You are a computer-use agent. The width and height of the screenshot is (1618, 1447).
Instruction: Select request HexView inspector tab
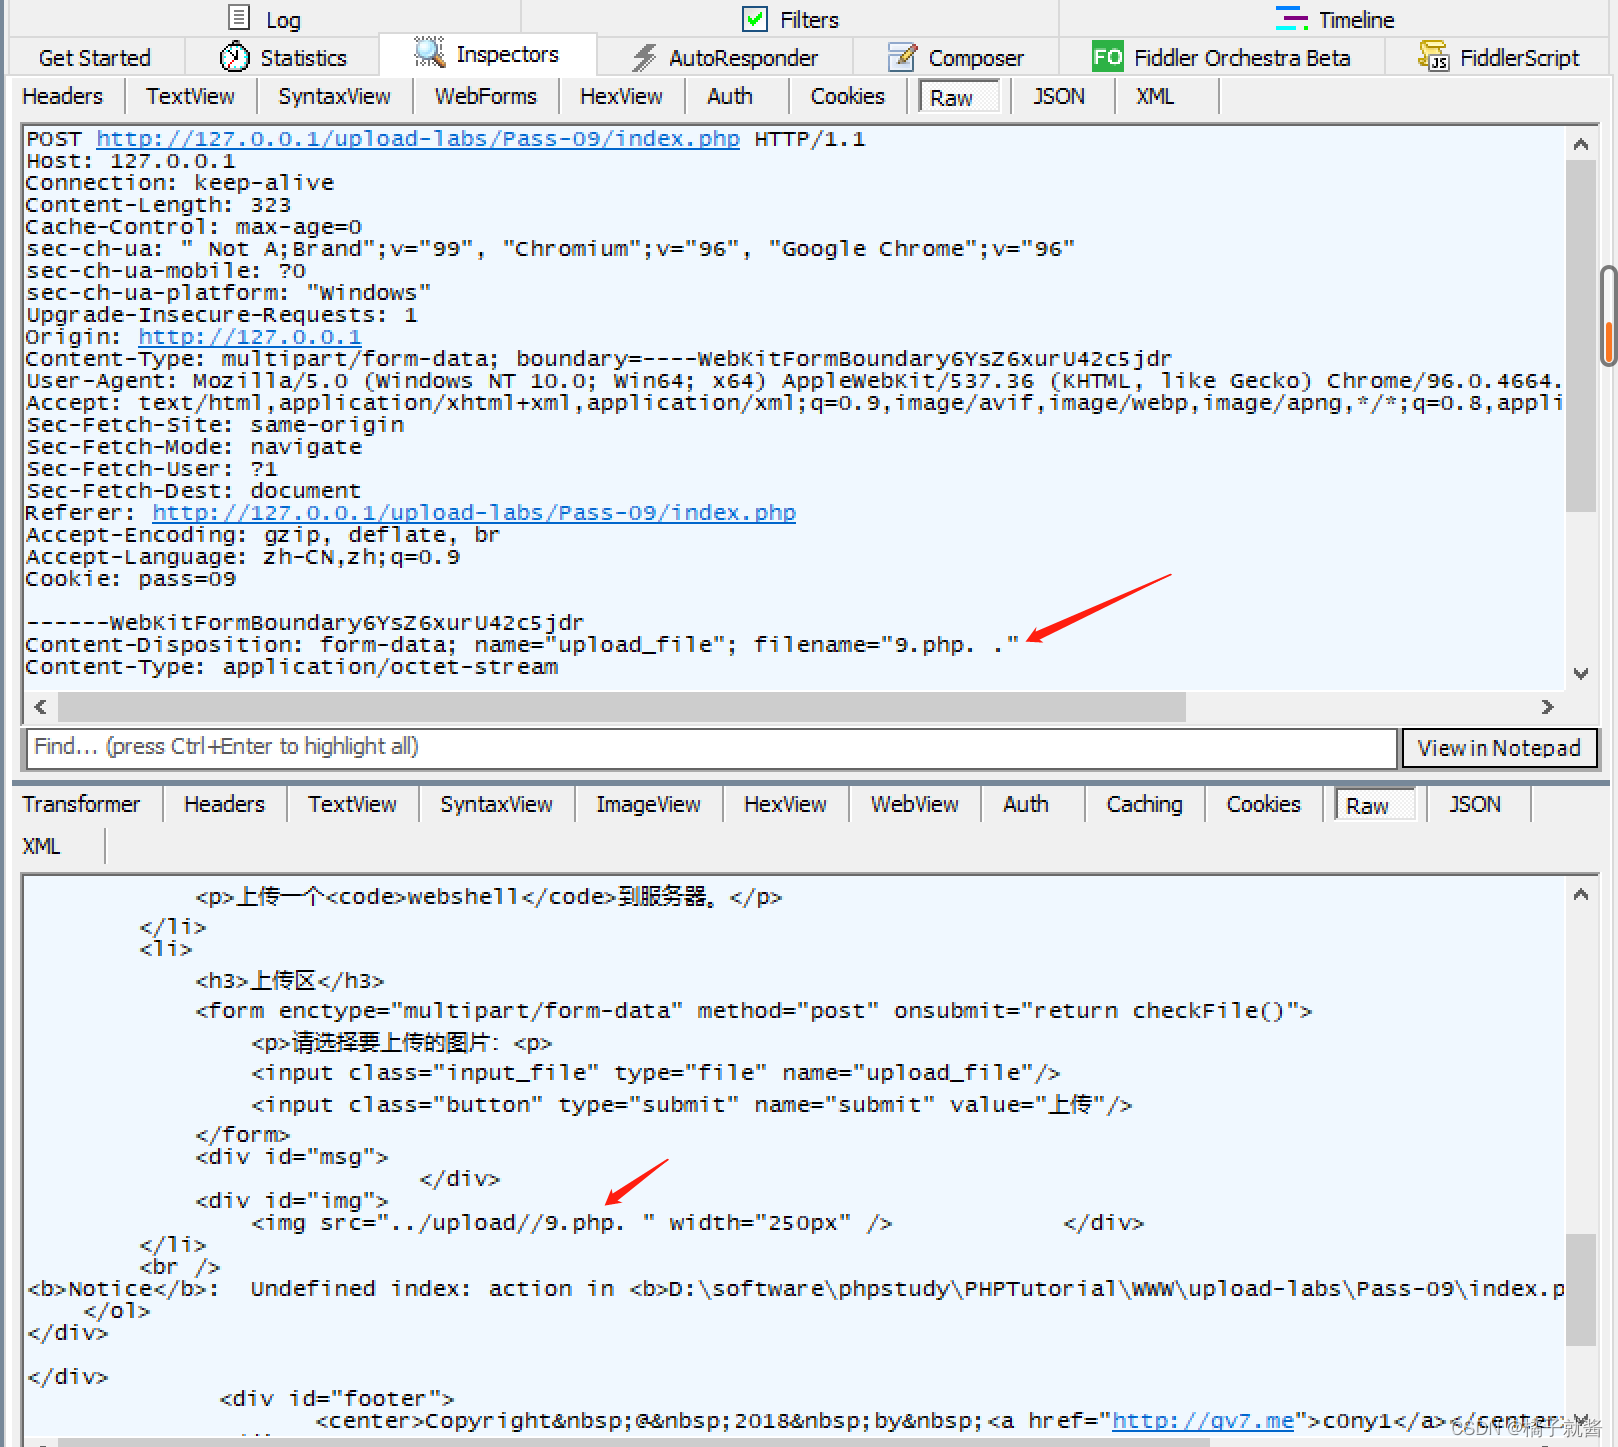(621, 96)
